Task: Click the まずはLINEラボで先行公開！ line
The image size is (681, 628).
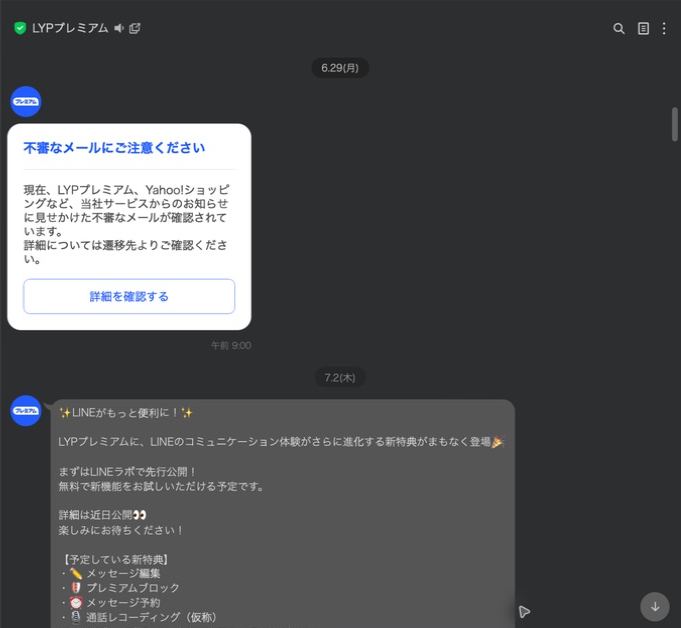Action: pyautogui.click(x=128, y=472)
